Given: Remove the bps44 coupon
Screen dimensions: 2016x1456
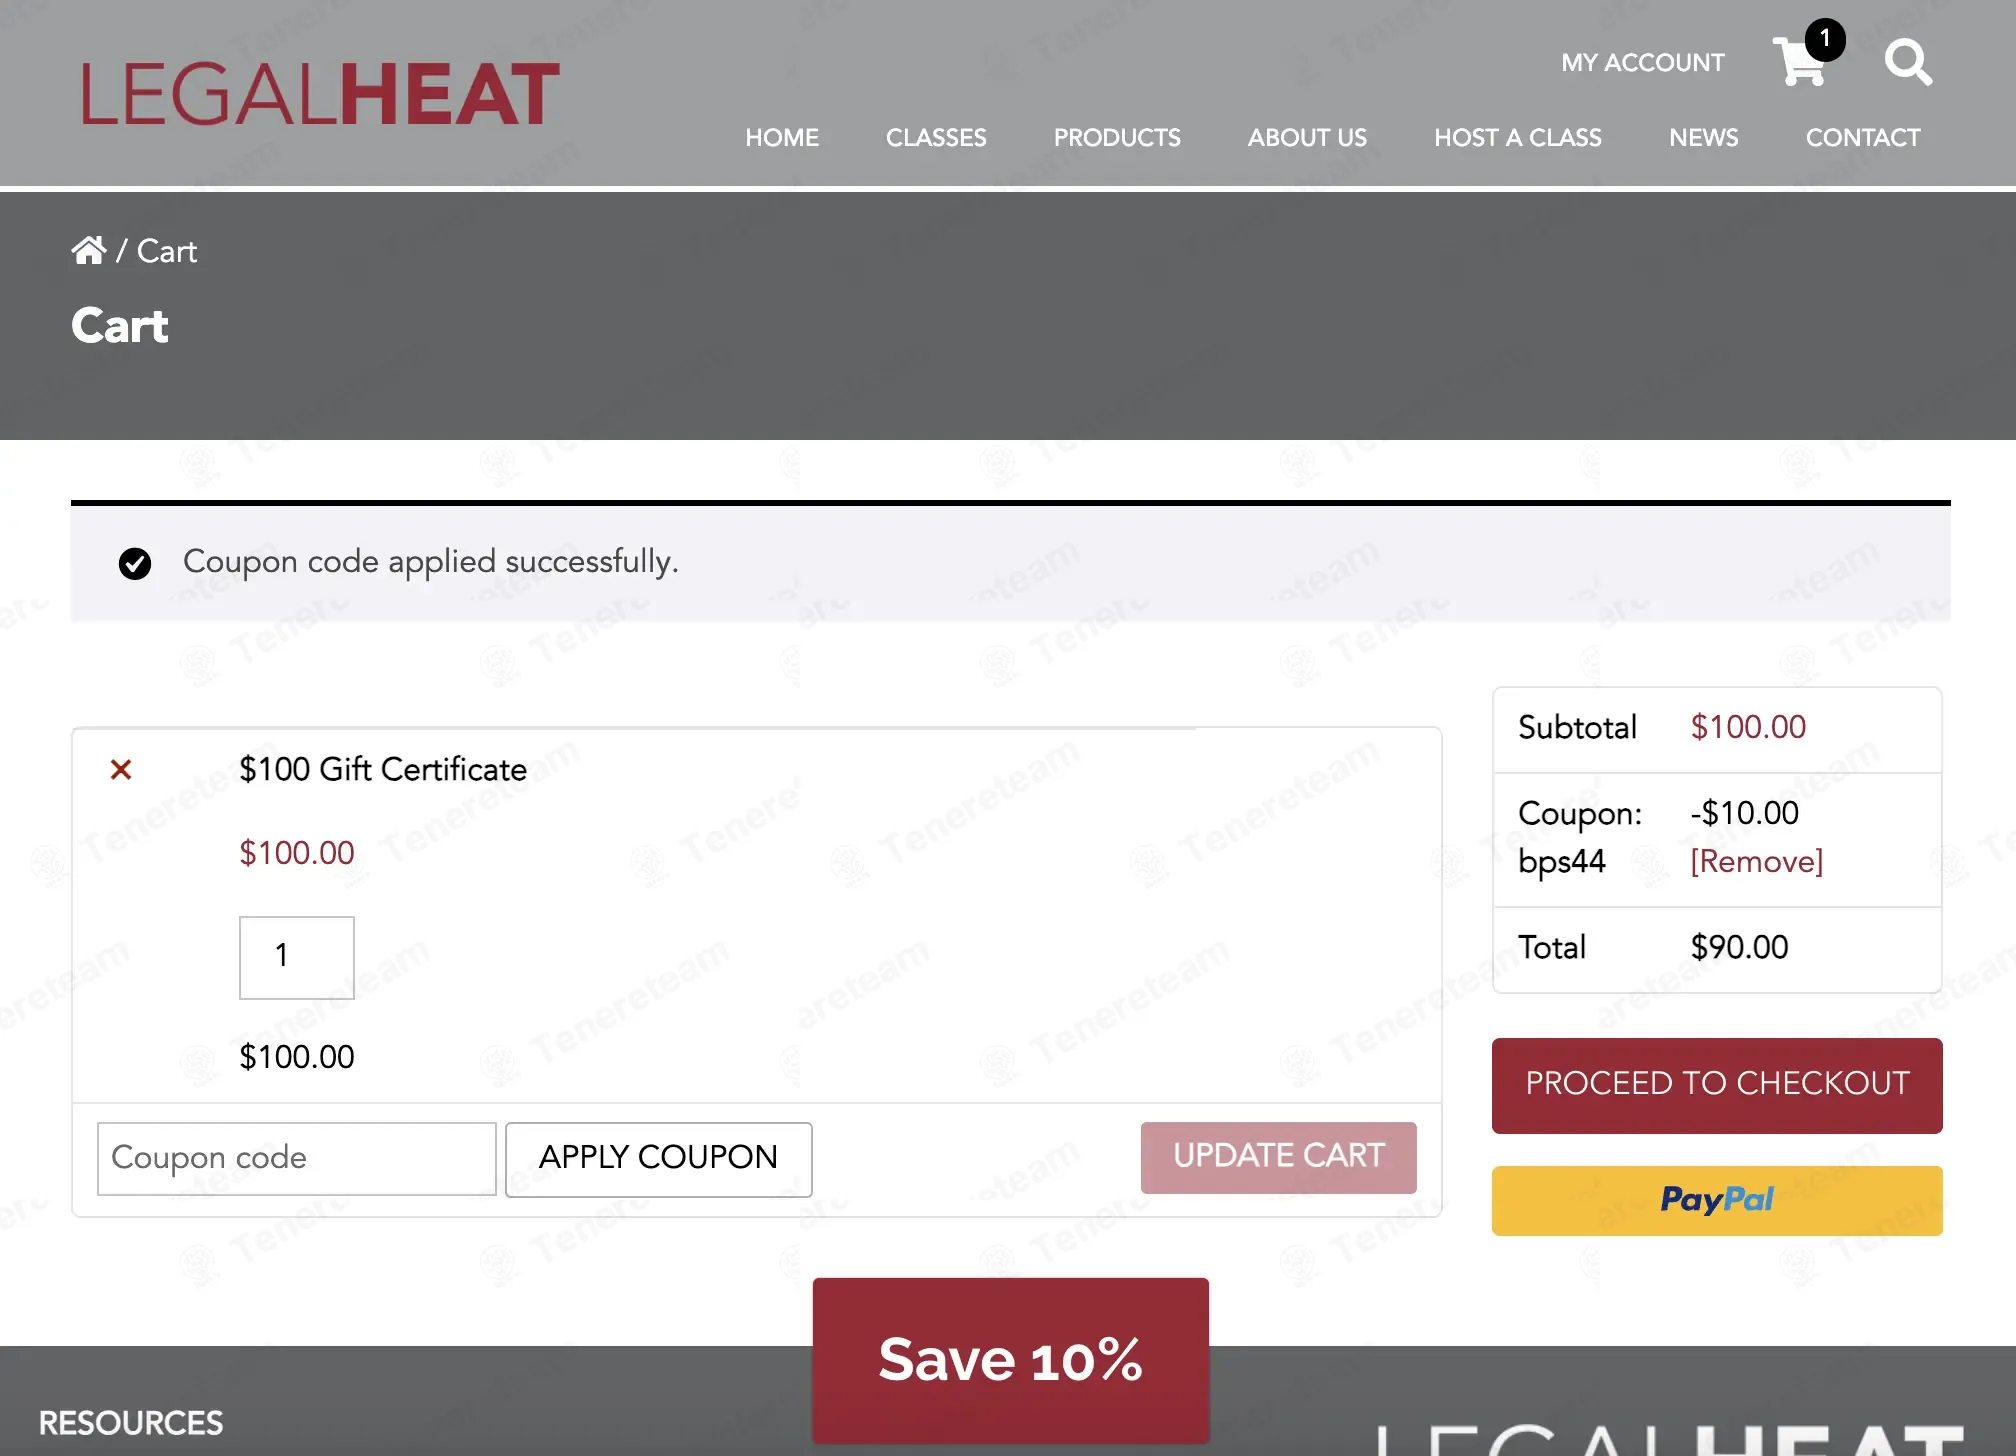Looking at the screenshot, I should coord(1757,861).
